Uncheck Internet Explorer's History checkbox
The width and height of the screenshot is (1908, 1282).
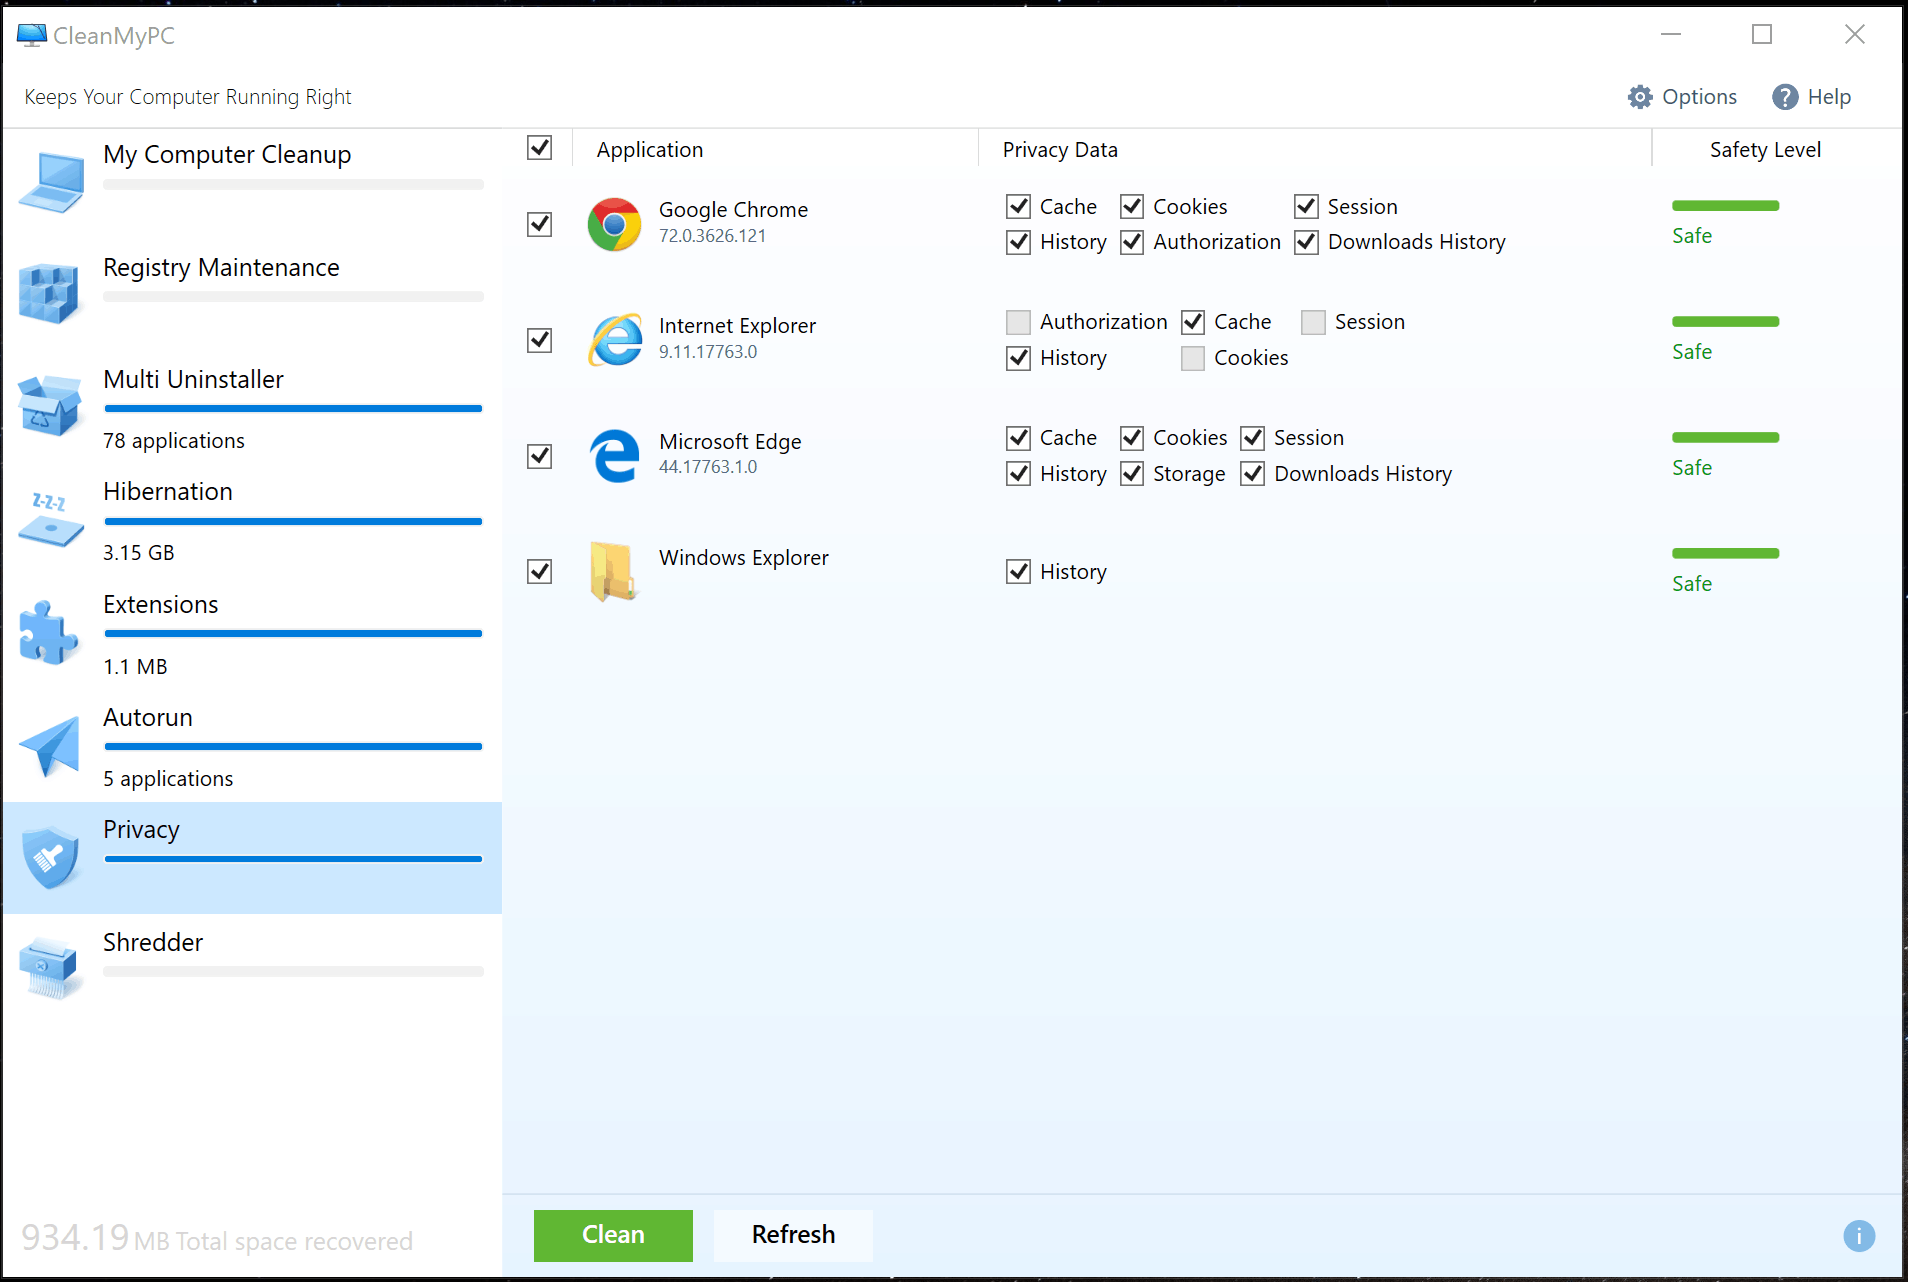point(1019,358)
